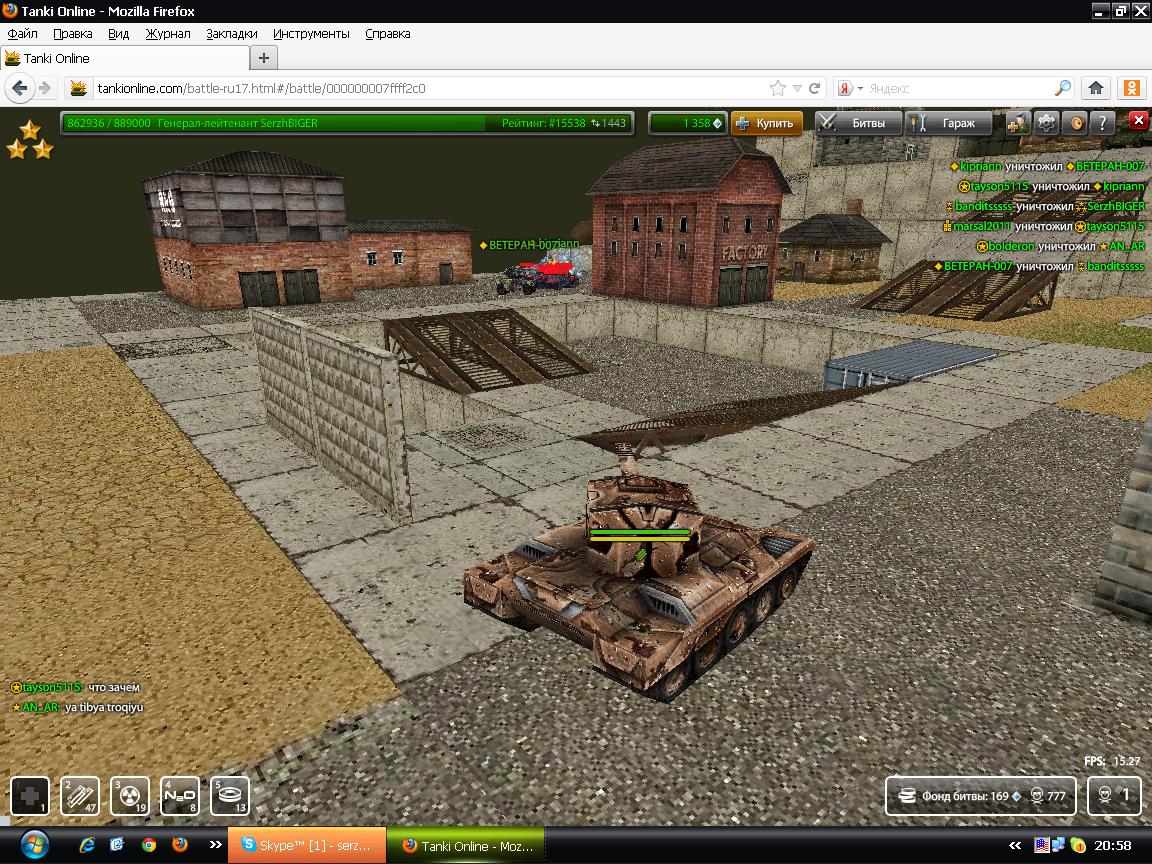This screenshot has height=864, width=1152.
Task: Click kill feed line tayson5115 уничтожил kipriann
Action: coord(1051,186)
